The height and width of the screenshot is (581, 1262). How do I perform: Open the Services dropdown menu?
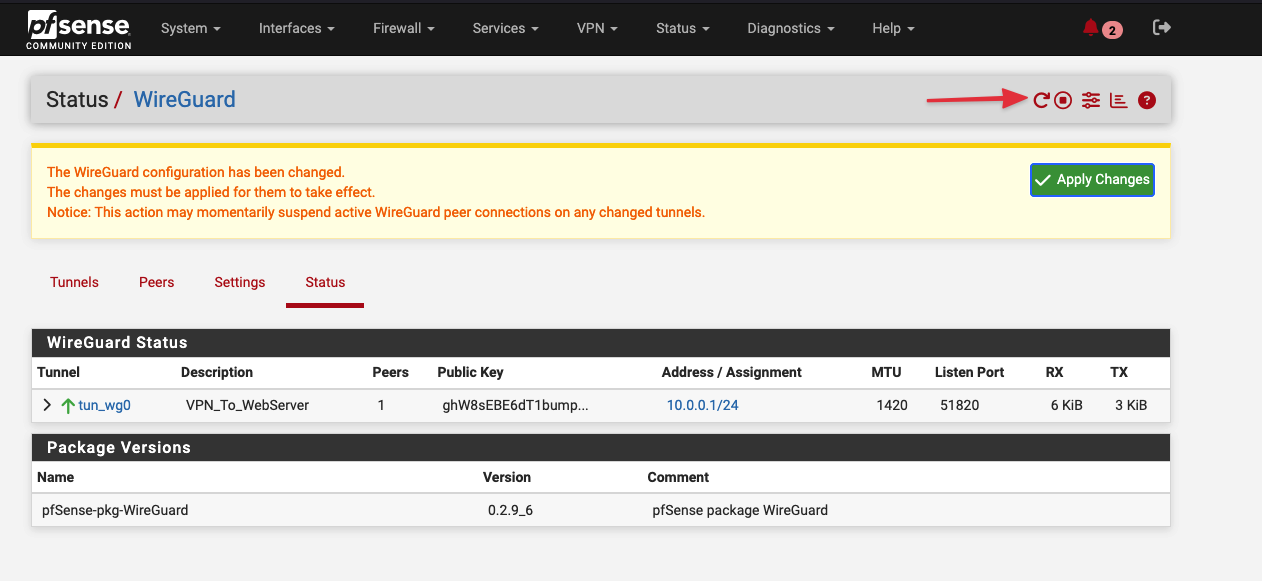[505, 28]
